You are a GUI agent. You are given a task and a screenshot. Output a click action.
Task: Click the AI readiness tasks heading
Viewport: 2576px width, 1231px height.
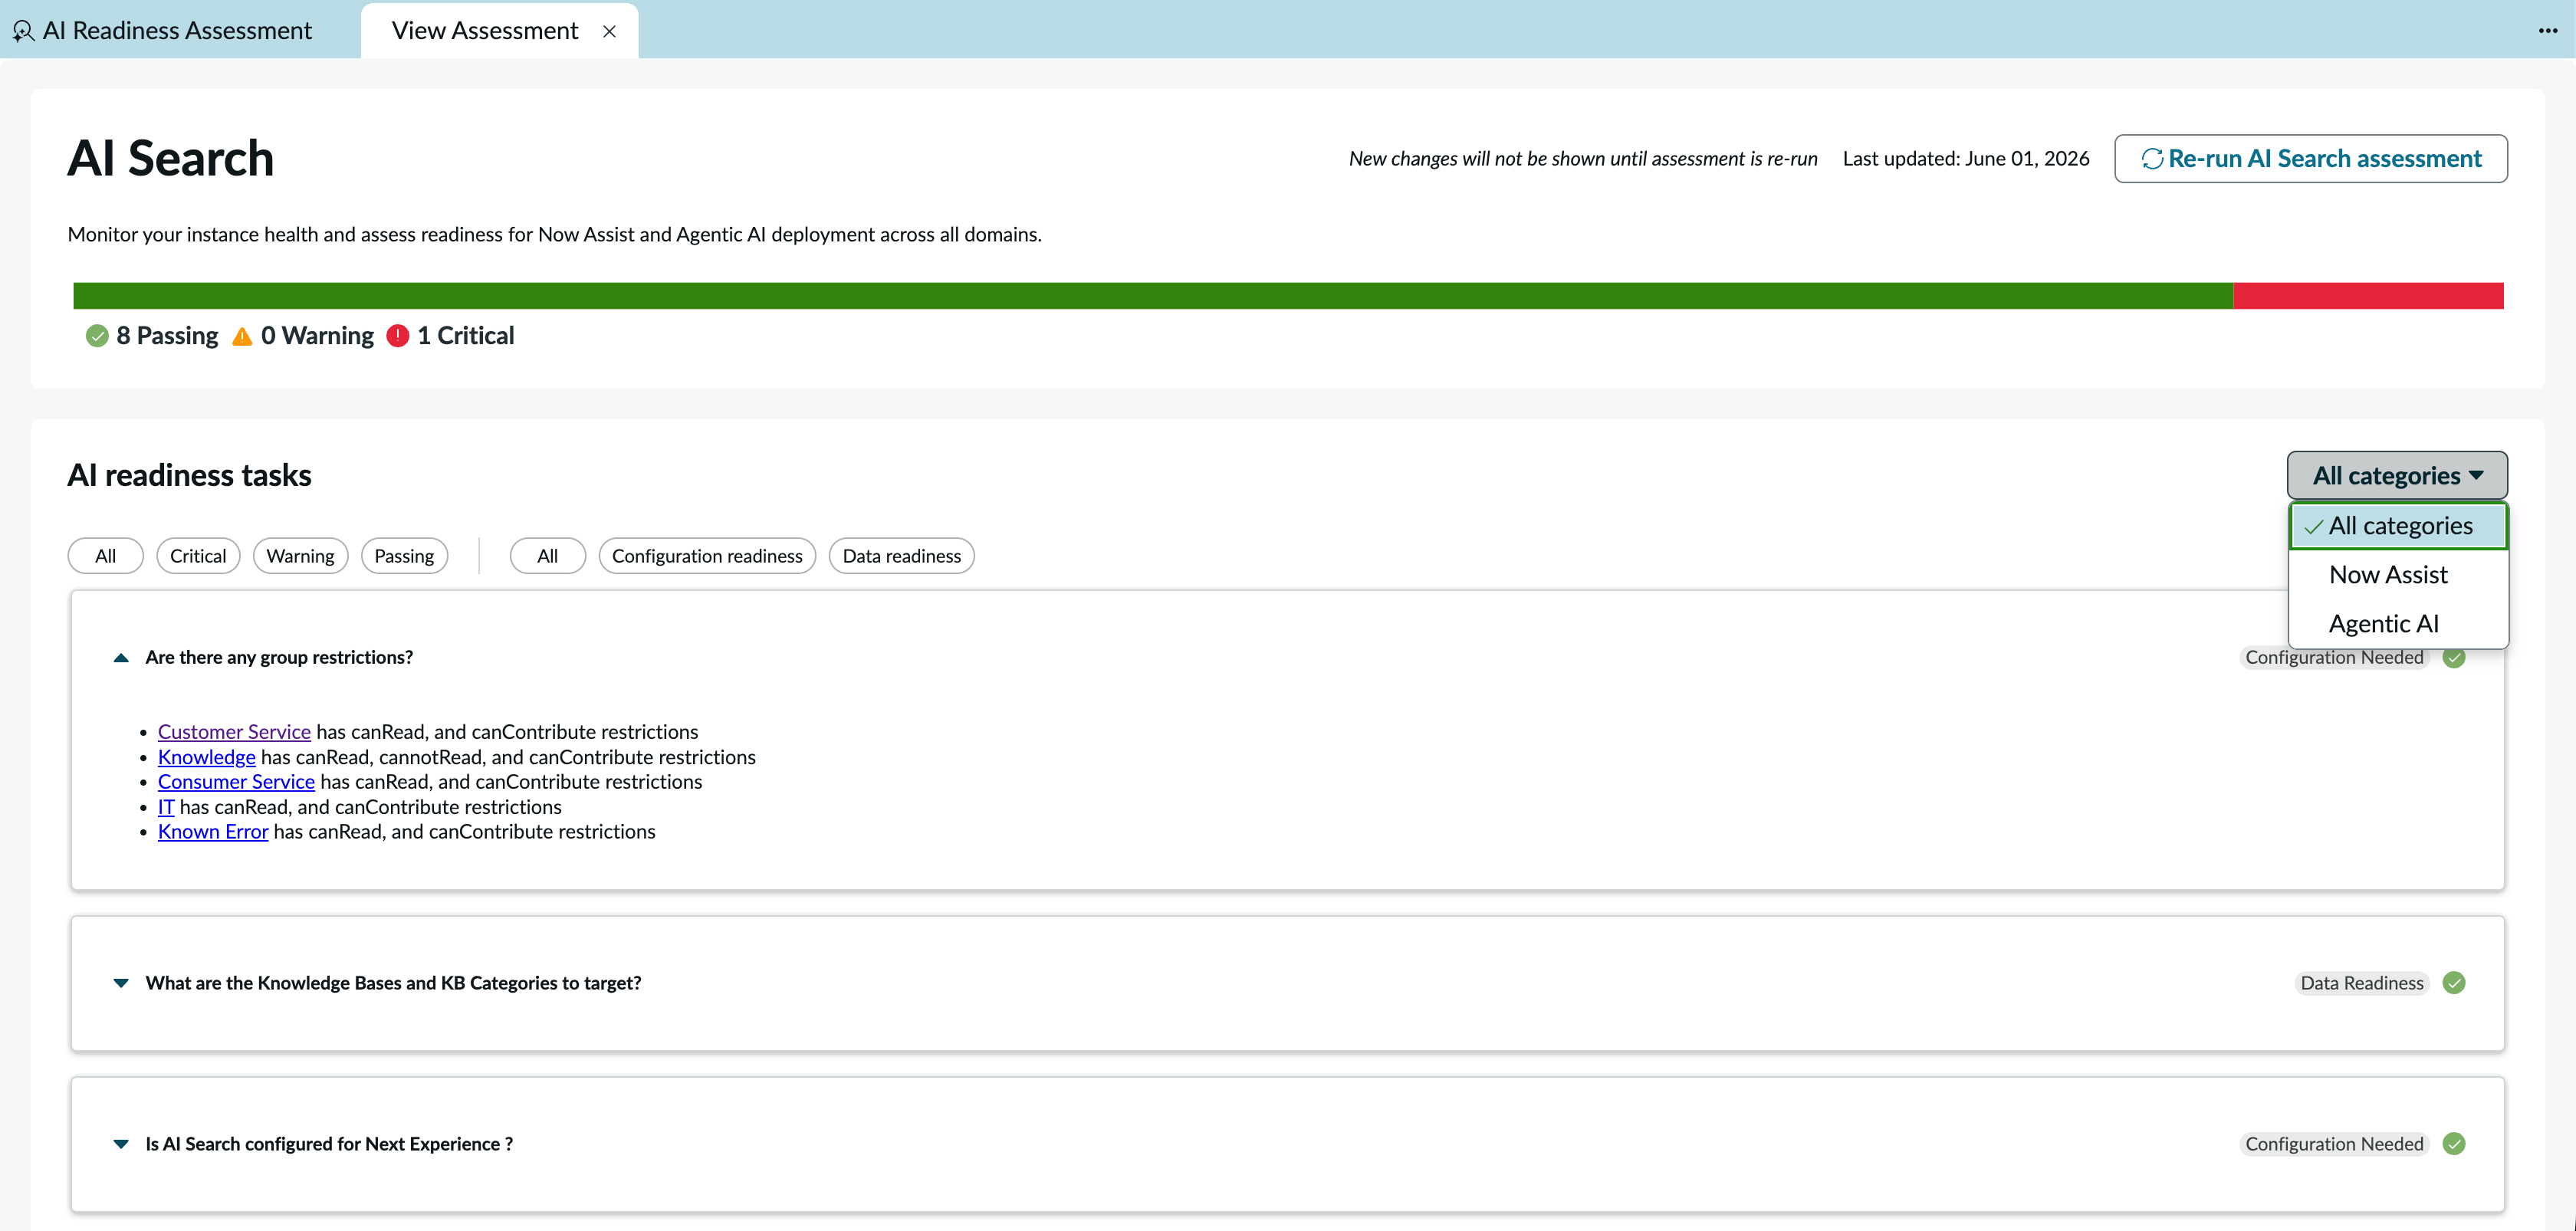coord(189,475)
